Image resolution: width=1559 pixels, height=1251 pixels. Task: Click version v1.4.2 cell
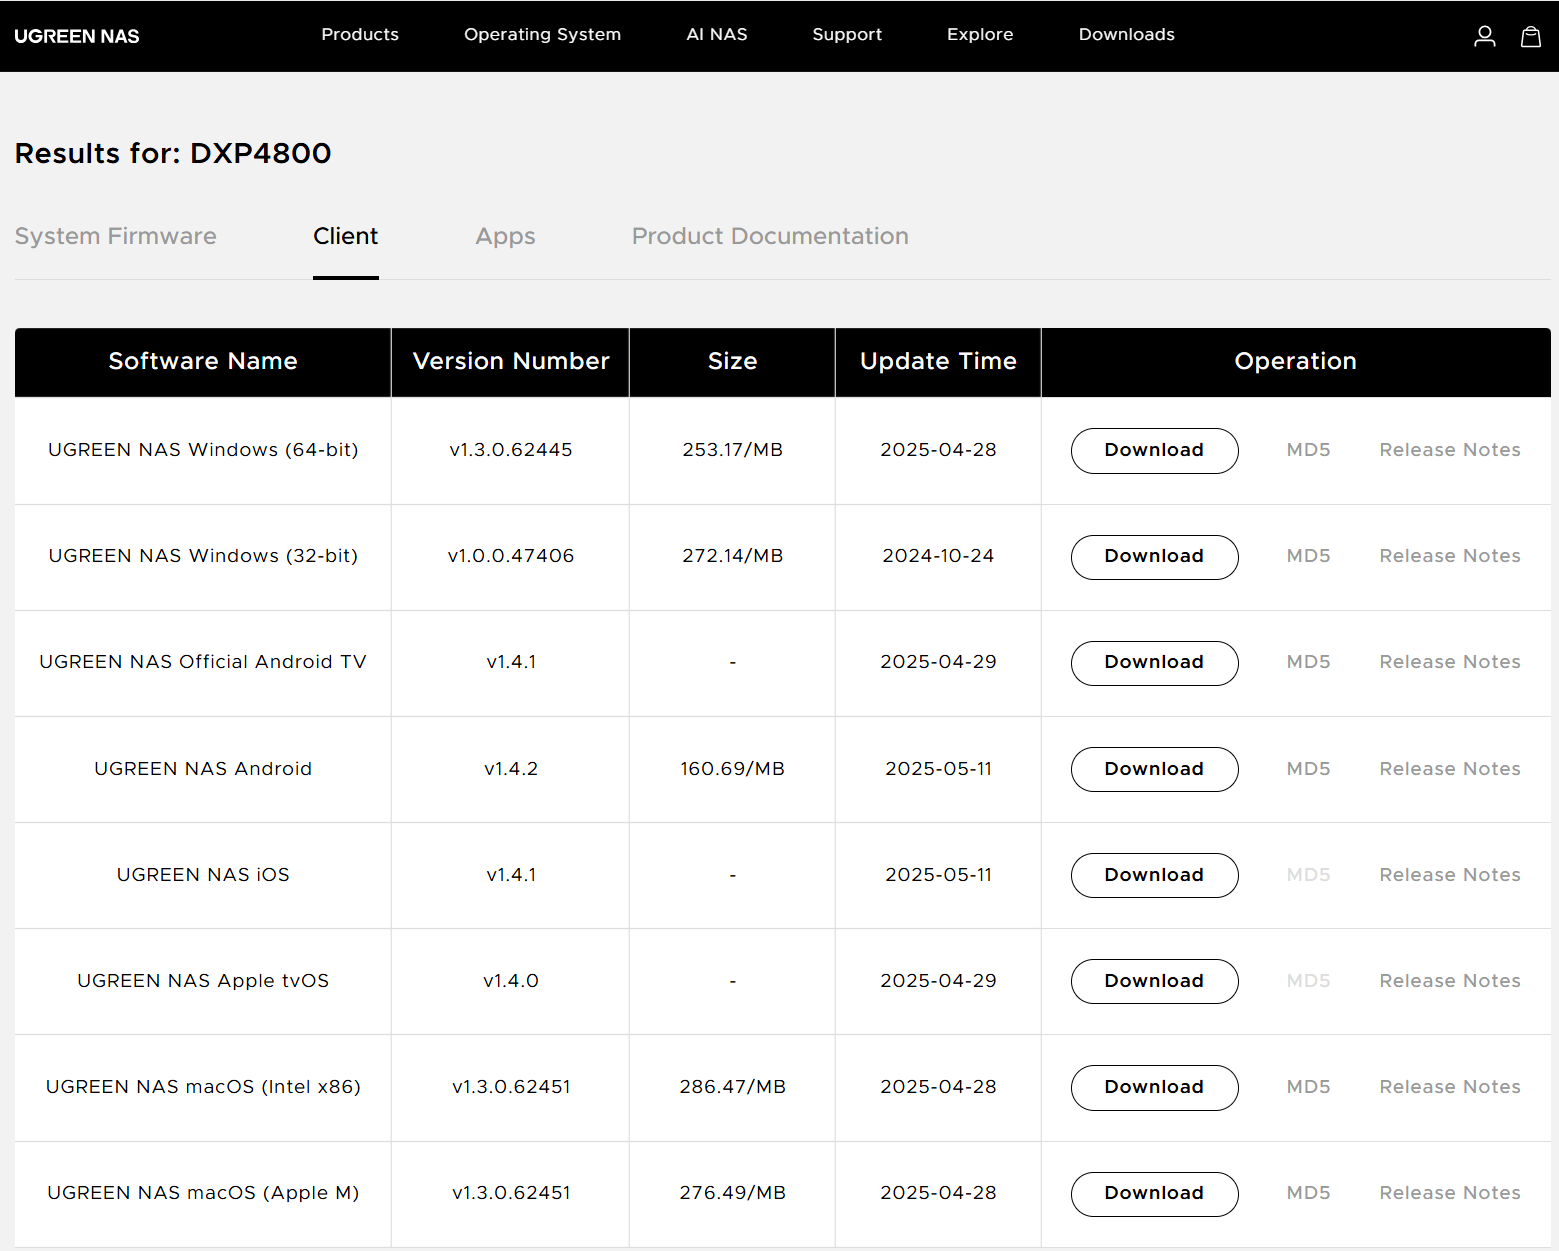pyautogui.click(x=511, y=769)
